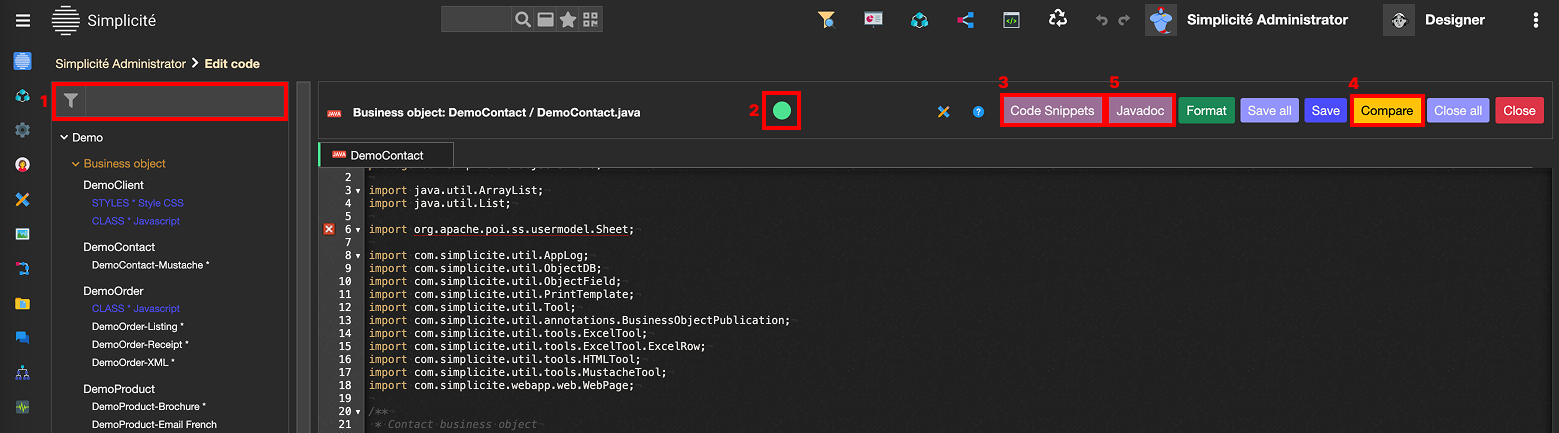Viewport: 1559px width, 433px height.
Task: Select the DemoContact editor tab
Action: (386, 155)
